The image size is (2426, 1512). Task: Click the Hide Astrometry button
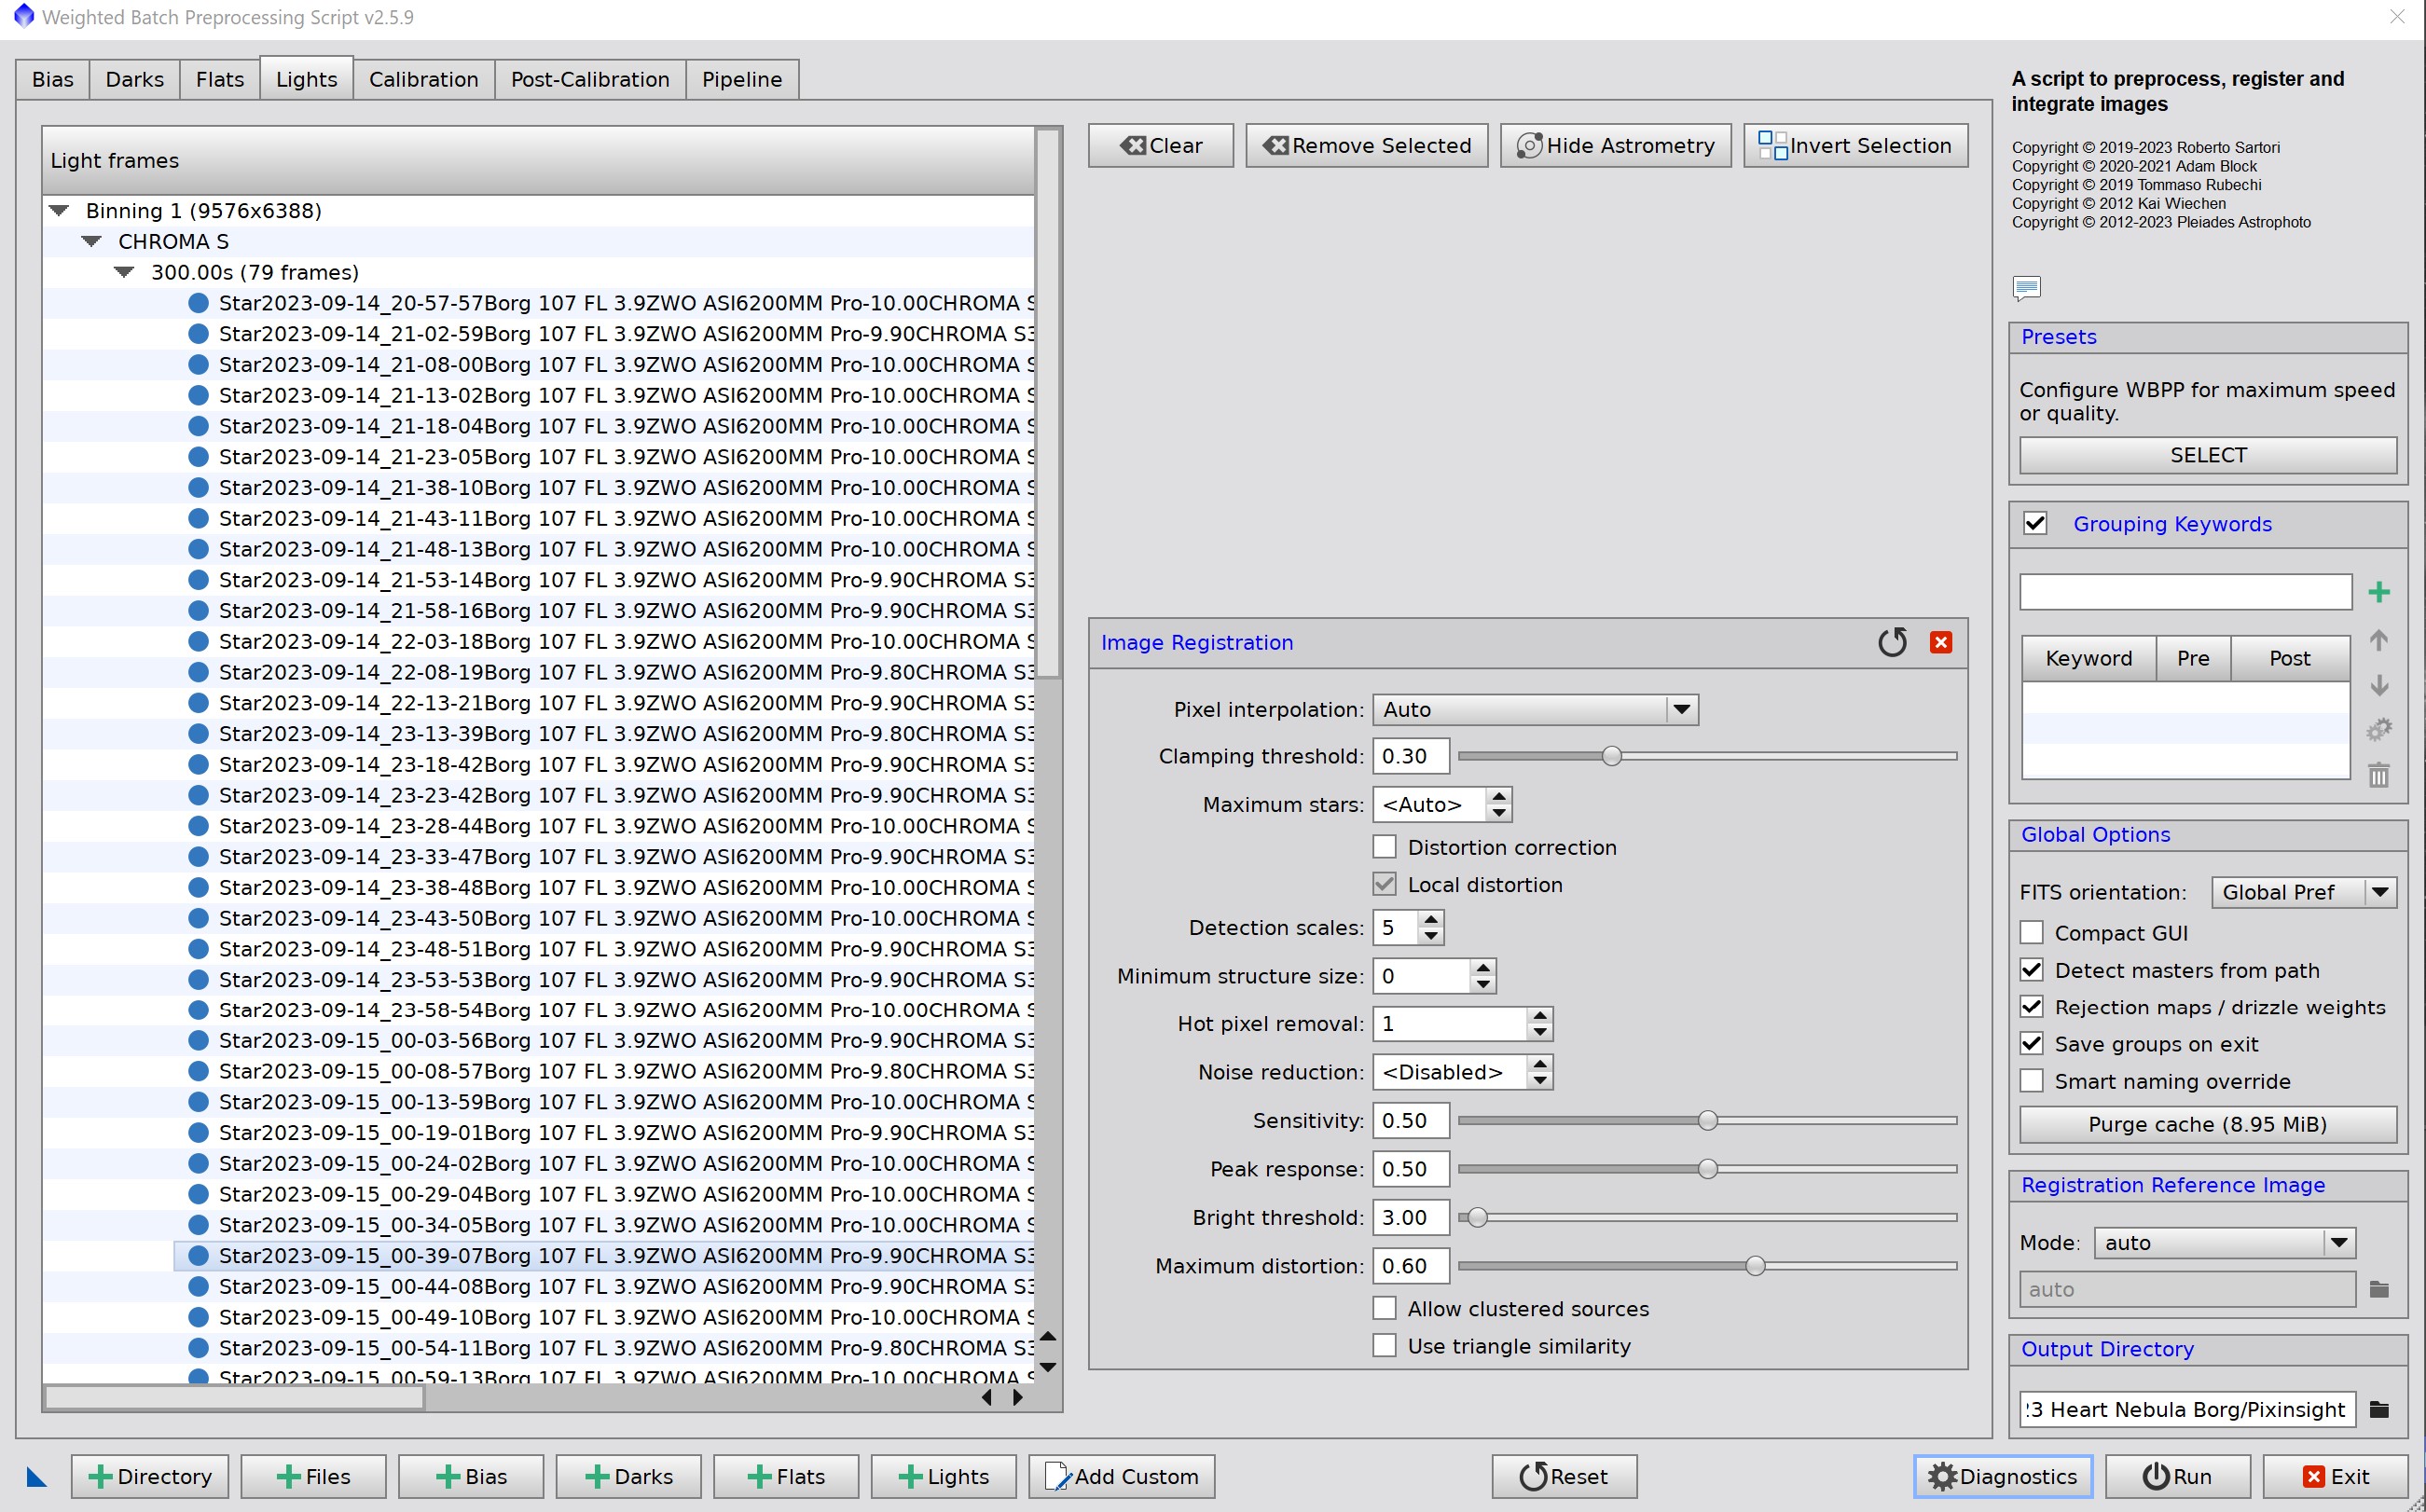[x=1615, y=145]
